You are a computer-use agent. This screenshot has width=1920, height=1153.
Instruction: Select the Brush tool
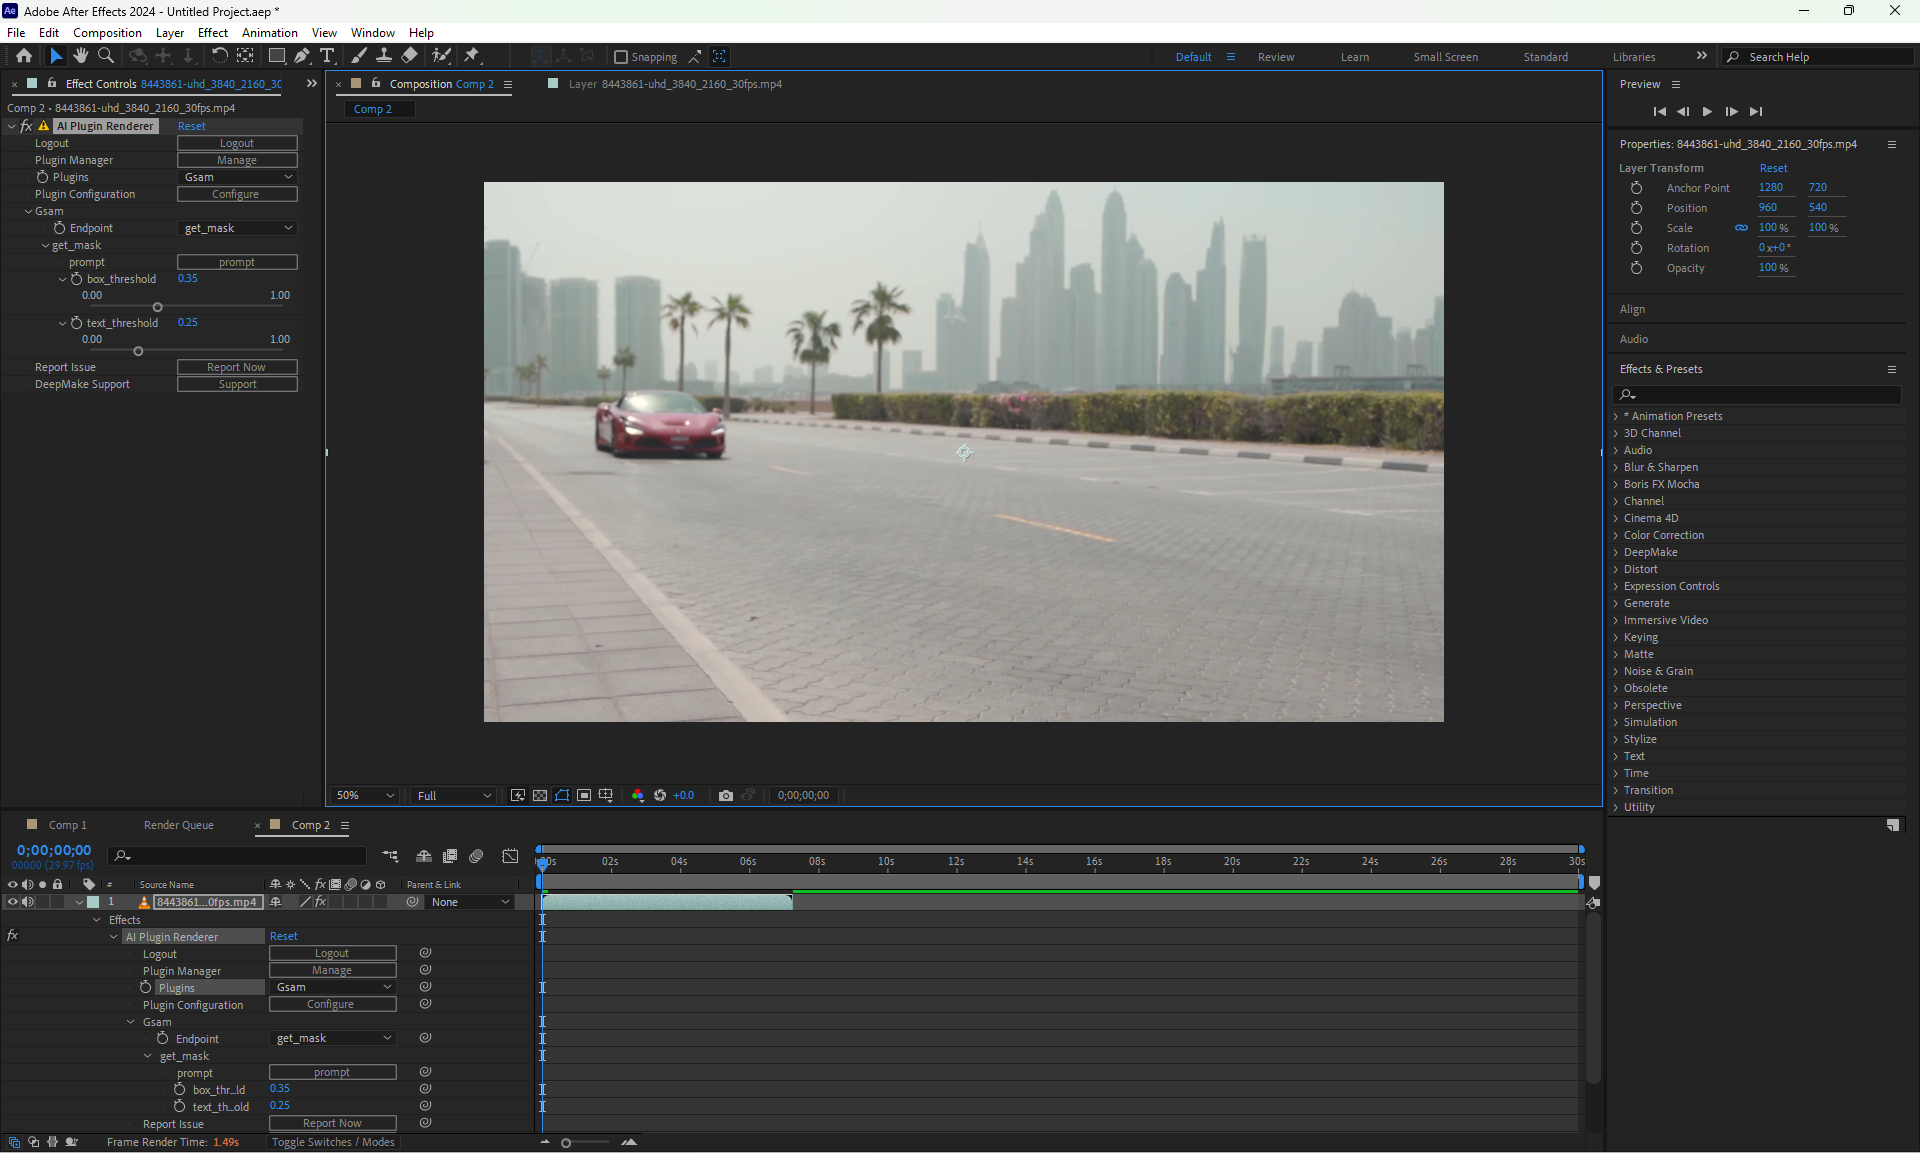[359, 56]
